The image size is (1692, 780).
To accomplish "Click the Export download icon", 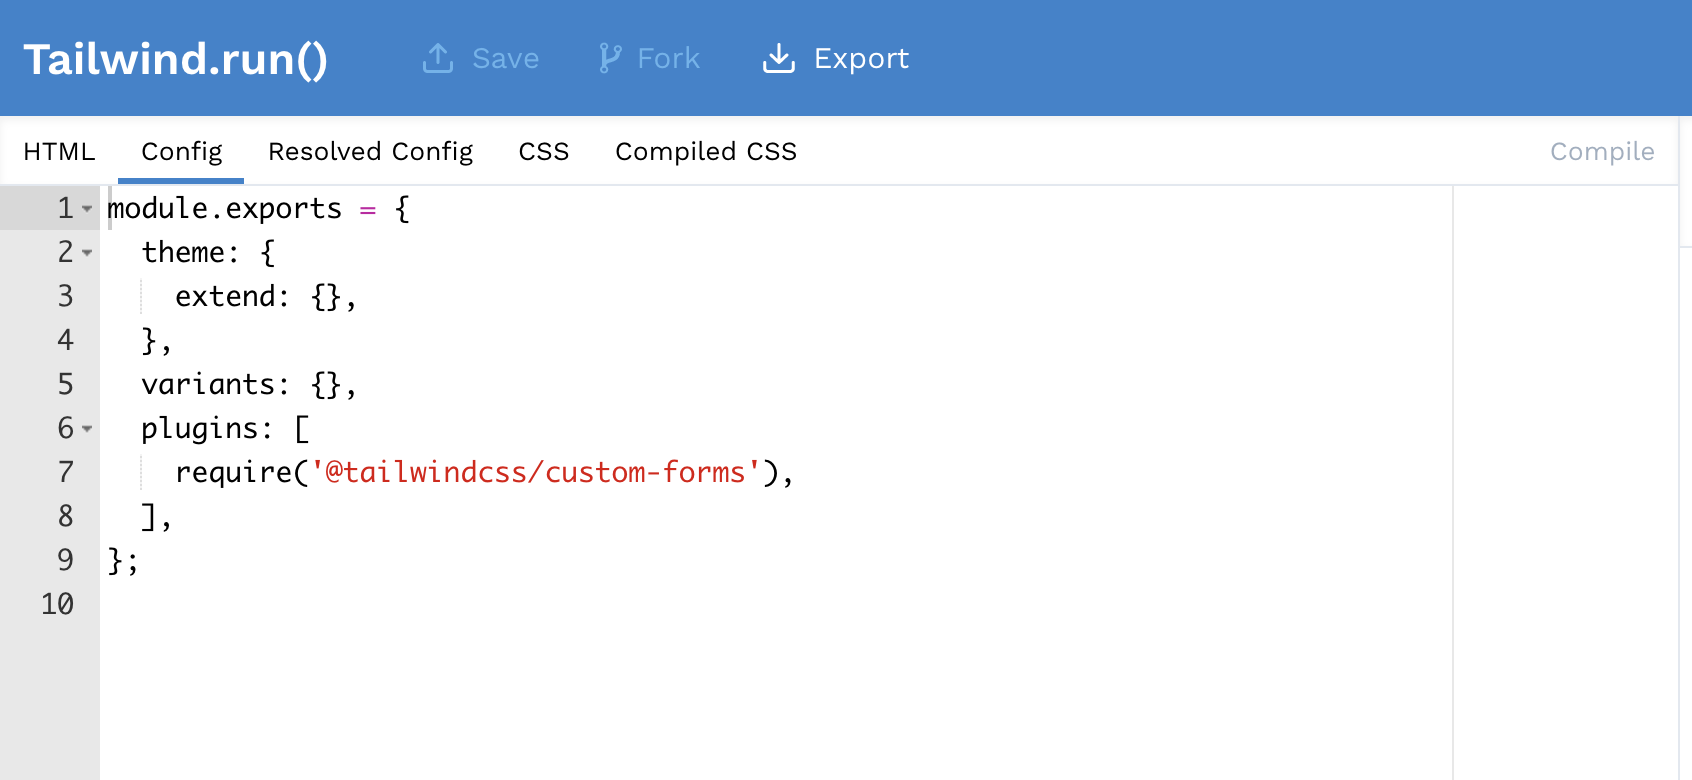I will 779,58.
